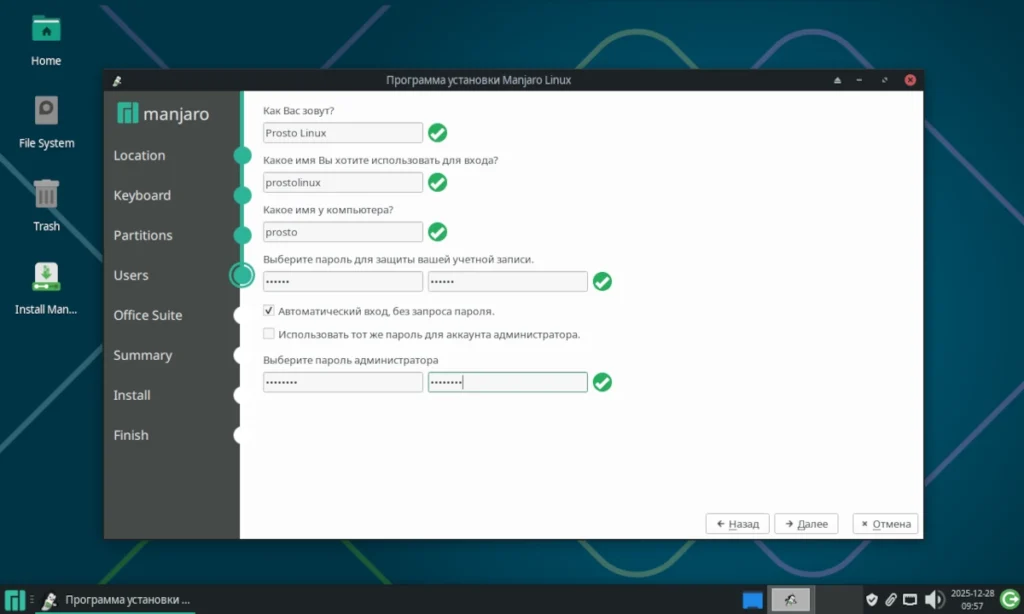
Task: Open the network connection tray icon
Action: (x=910, y=600)
